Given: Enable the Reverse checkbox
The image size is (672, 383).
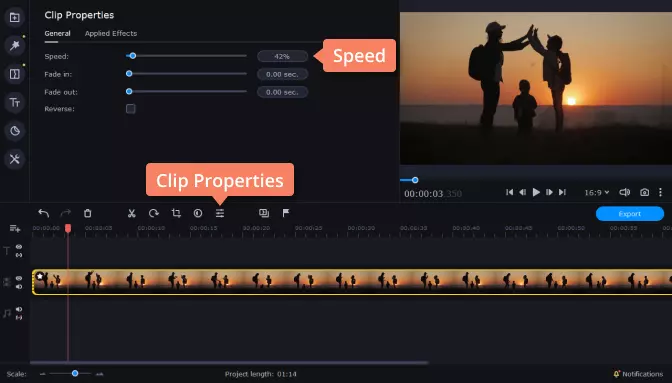Looking at the screenshot, I should (131, 109).
